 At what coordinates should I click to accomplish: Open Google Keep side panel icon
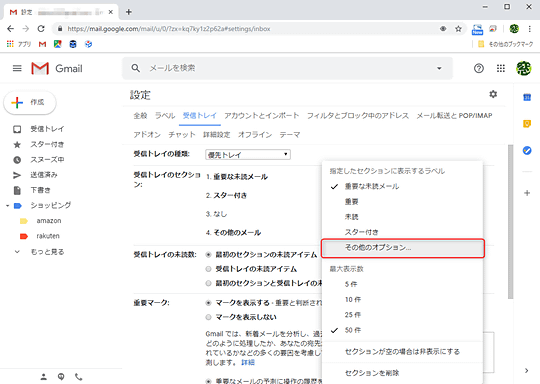click(x=527, y=124)
